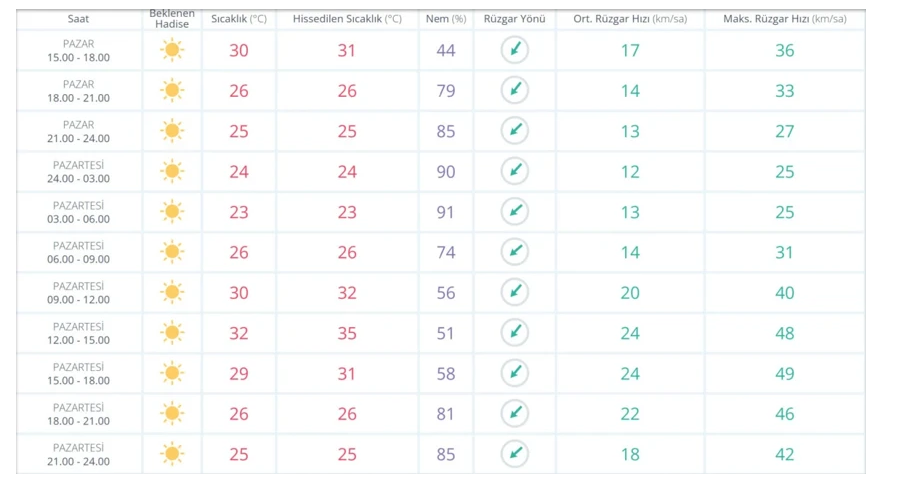Click humidity value 91 for Pazartesi 03.00
The width and height of the screenshot is (919, 493).
pyautogui.click(x=445, y=212)
